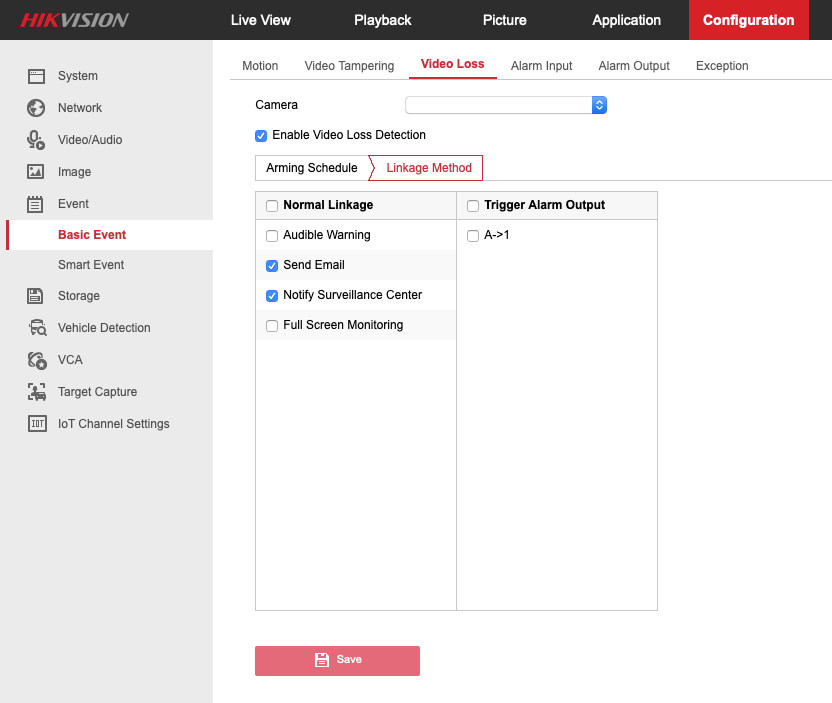Click the Storage disk icon
This screenshot has width=832, height=703.
(x=36, y=296)
